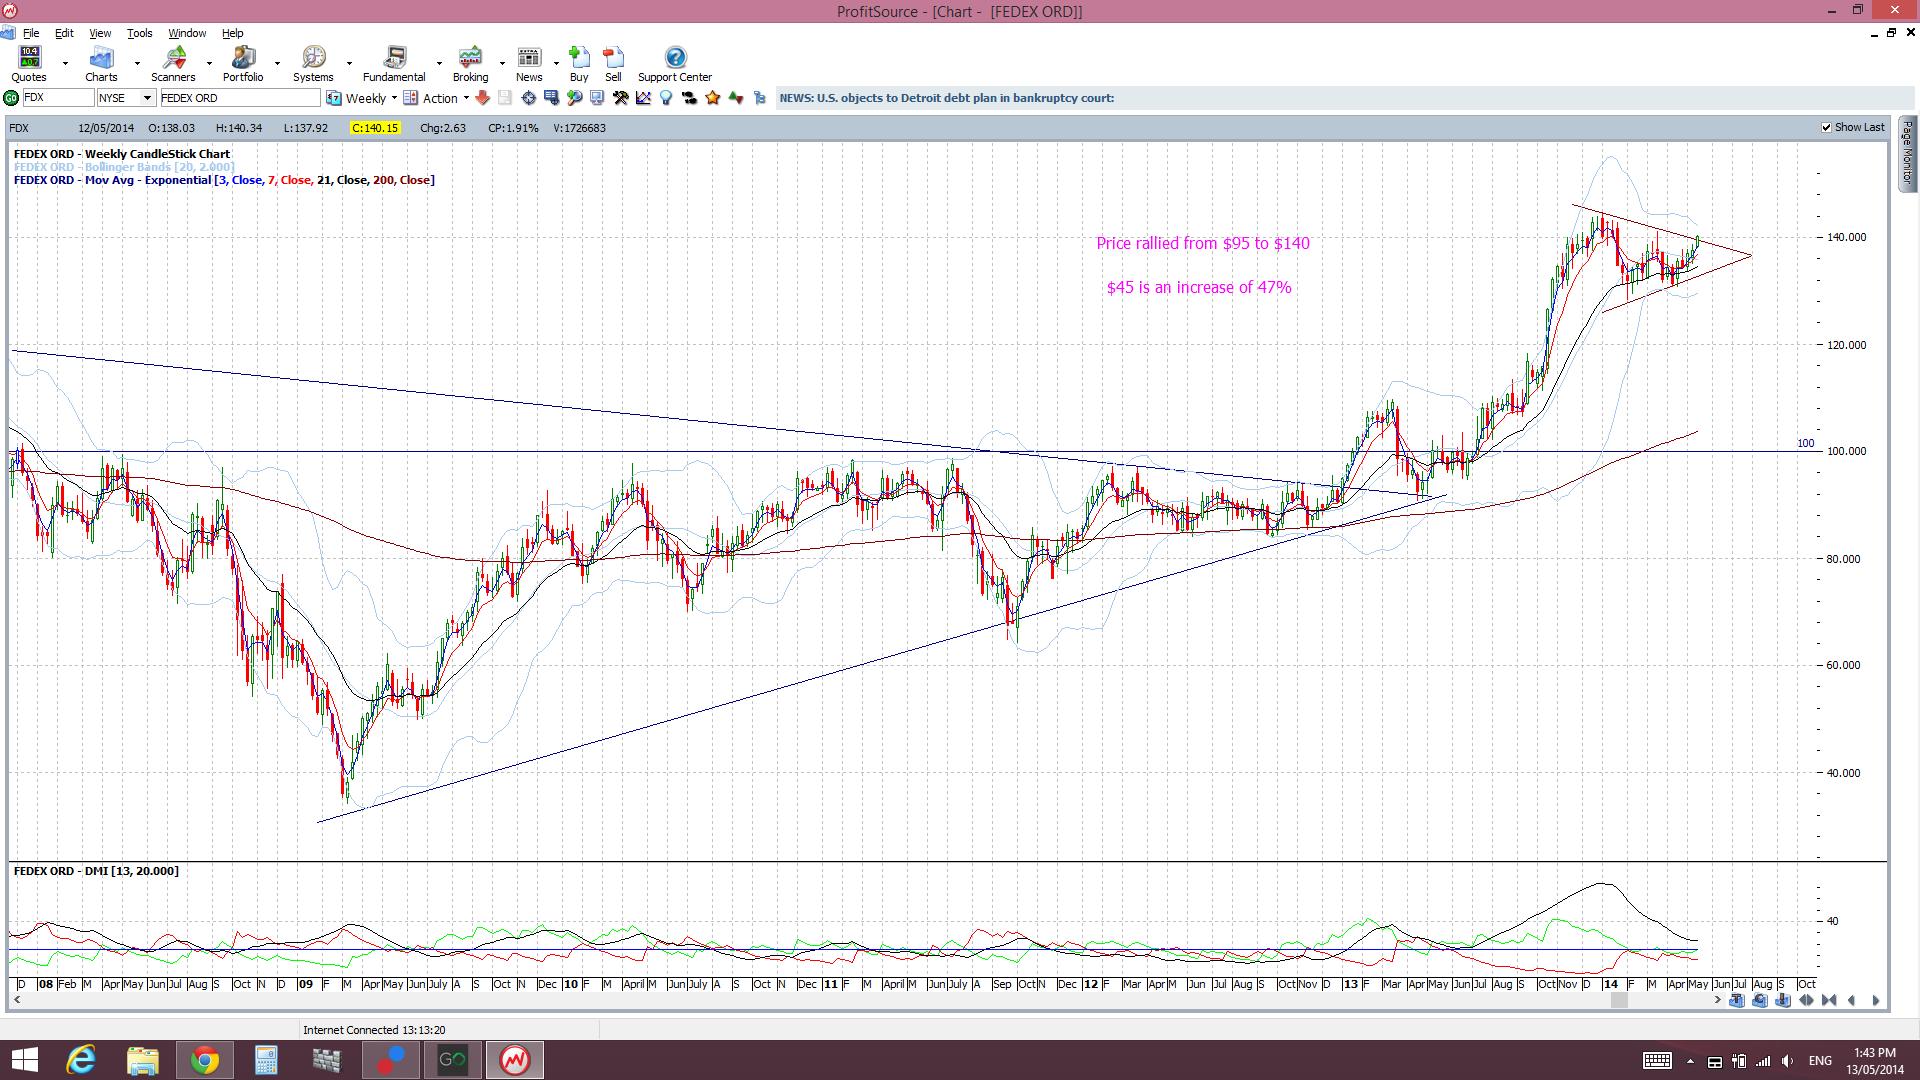
Task: Click the Page Monitor side tab
Action: point(1908,154)
